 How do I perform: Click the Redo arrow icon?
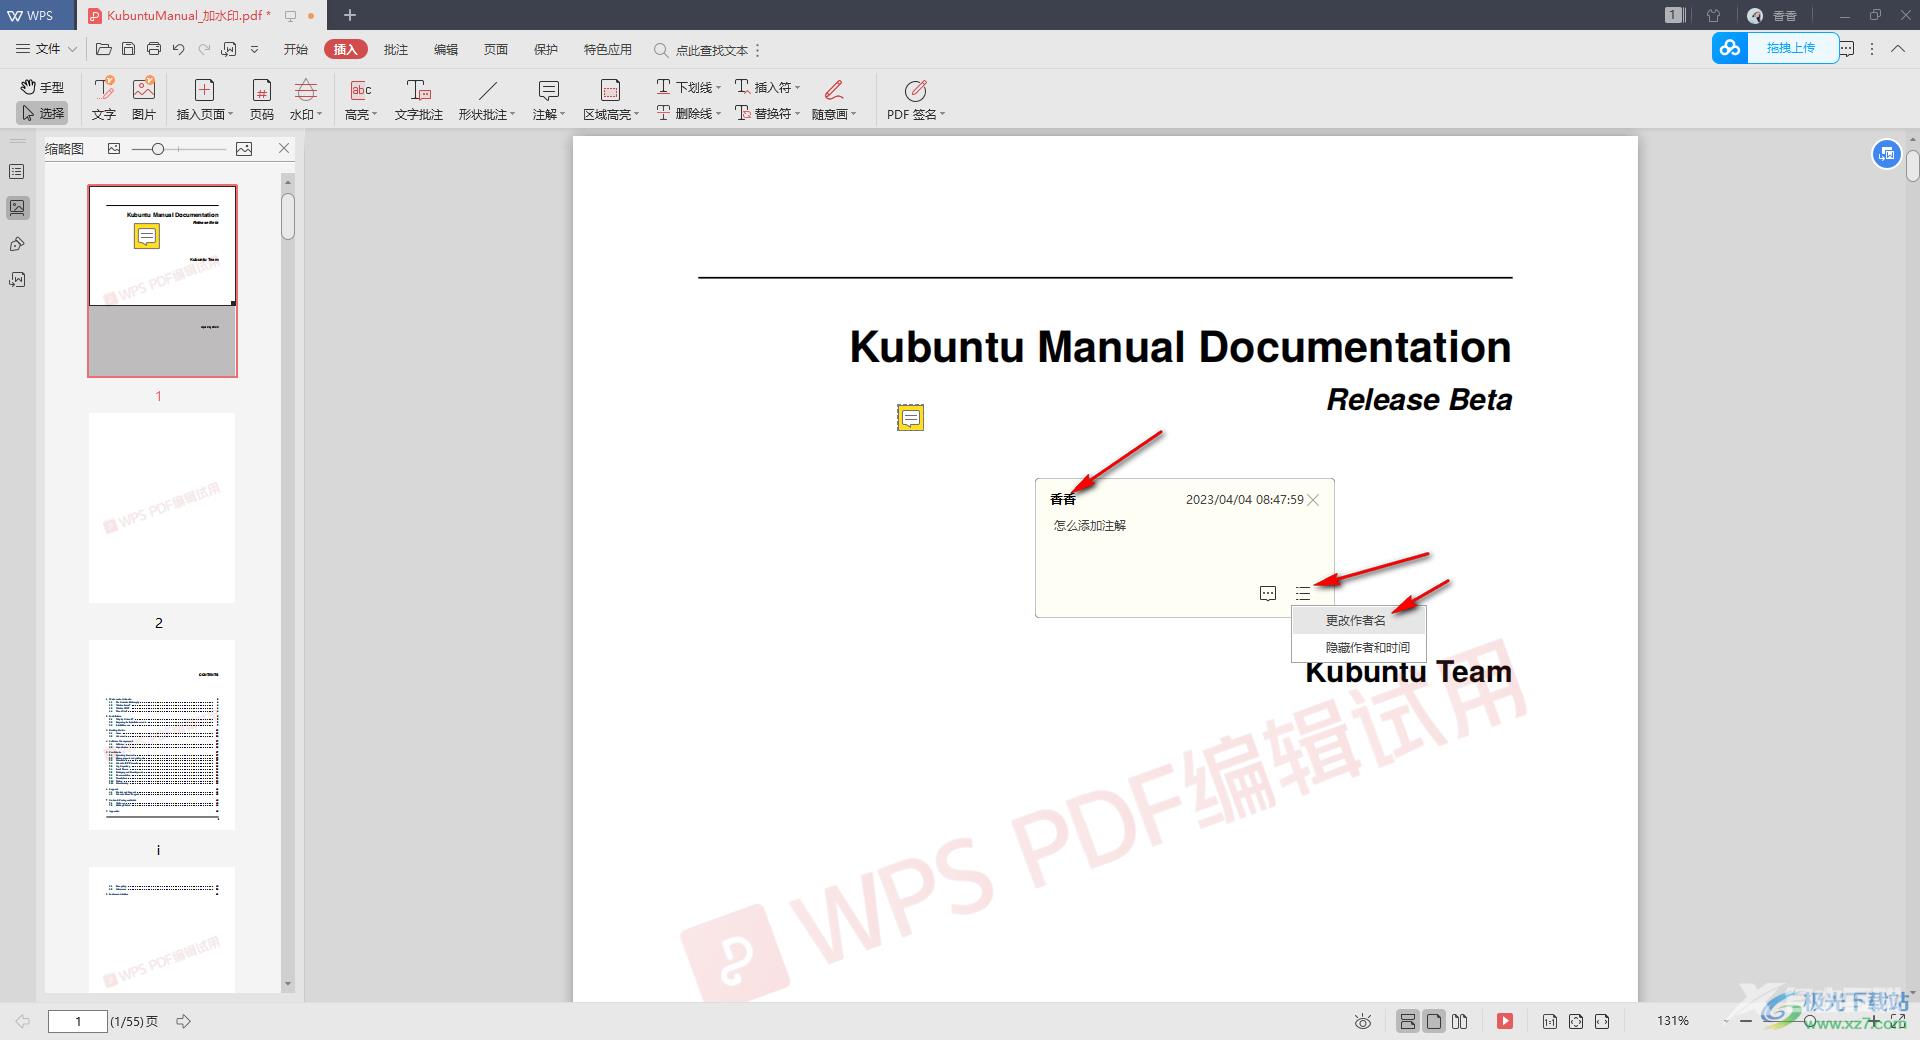coord(204,49)
